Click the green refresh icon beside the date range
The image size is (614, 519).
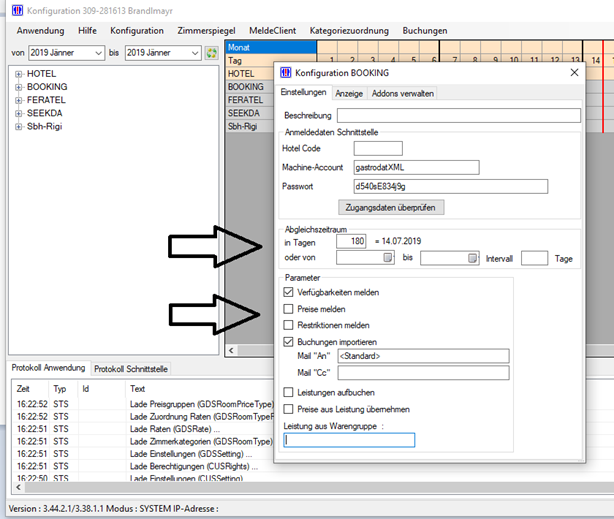[211, 53]
